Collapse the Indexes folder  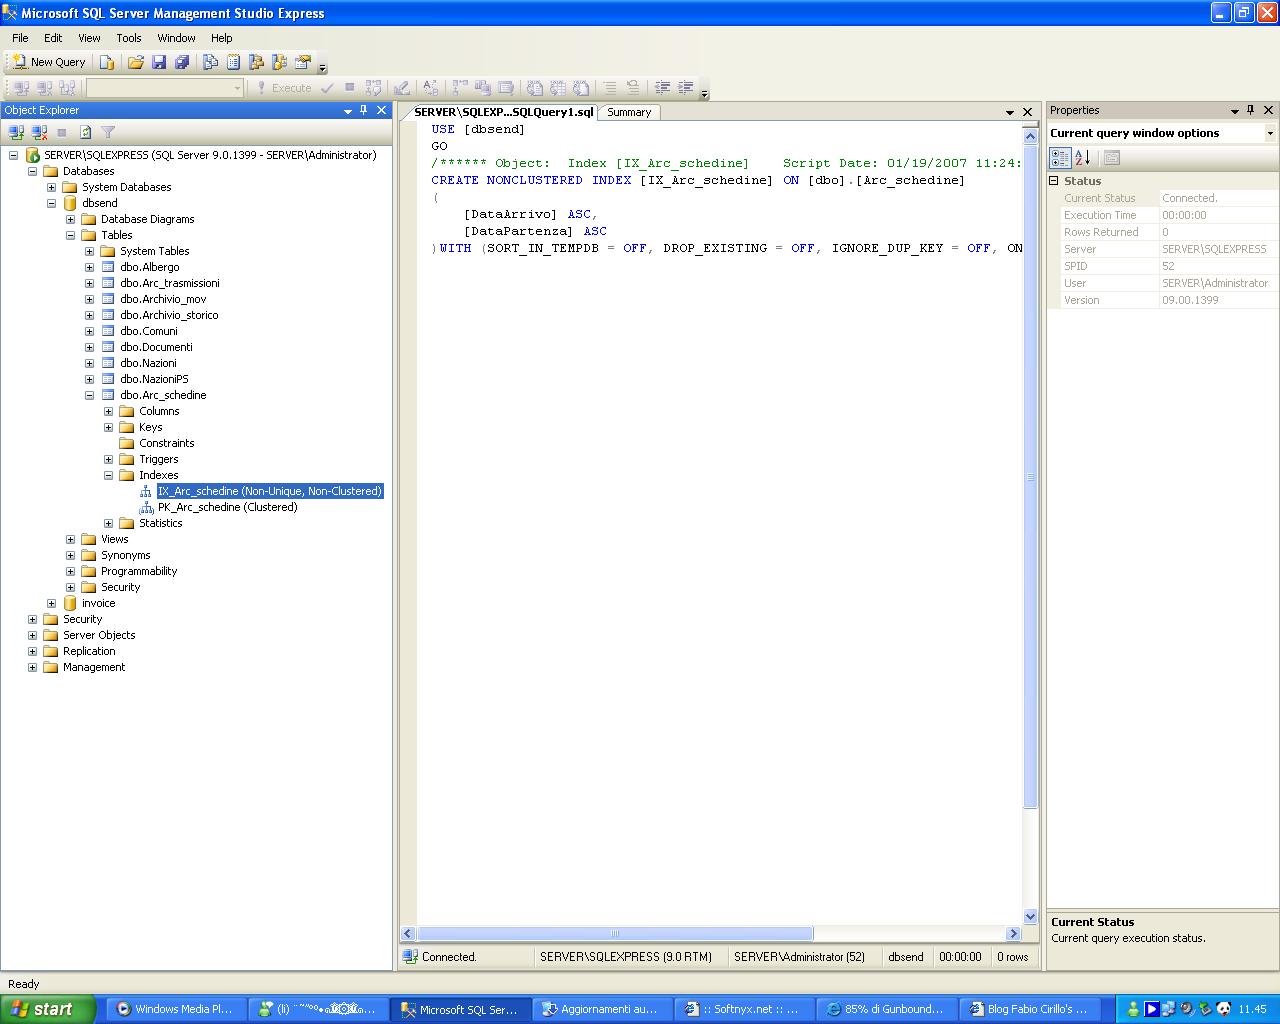tap(108, 475)
